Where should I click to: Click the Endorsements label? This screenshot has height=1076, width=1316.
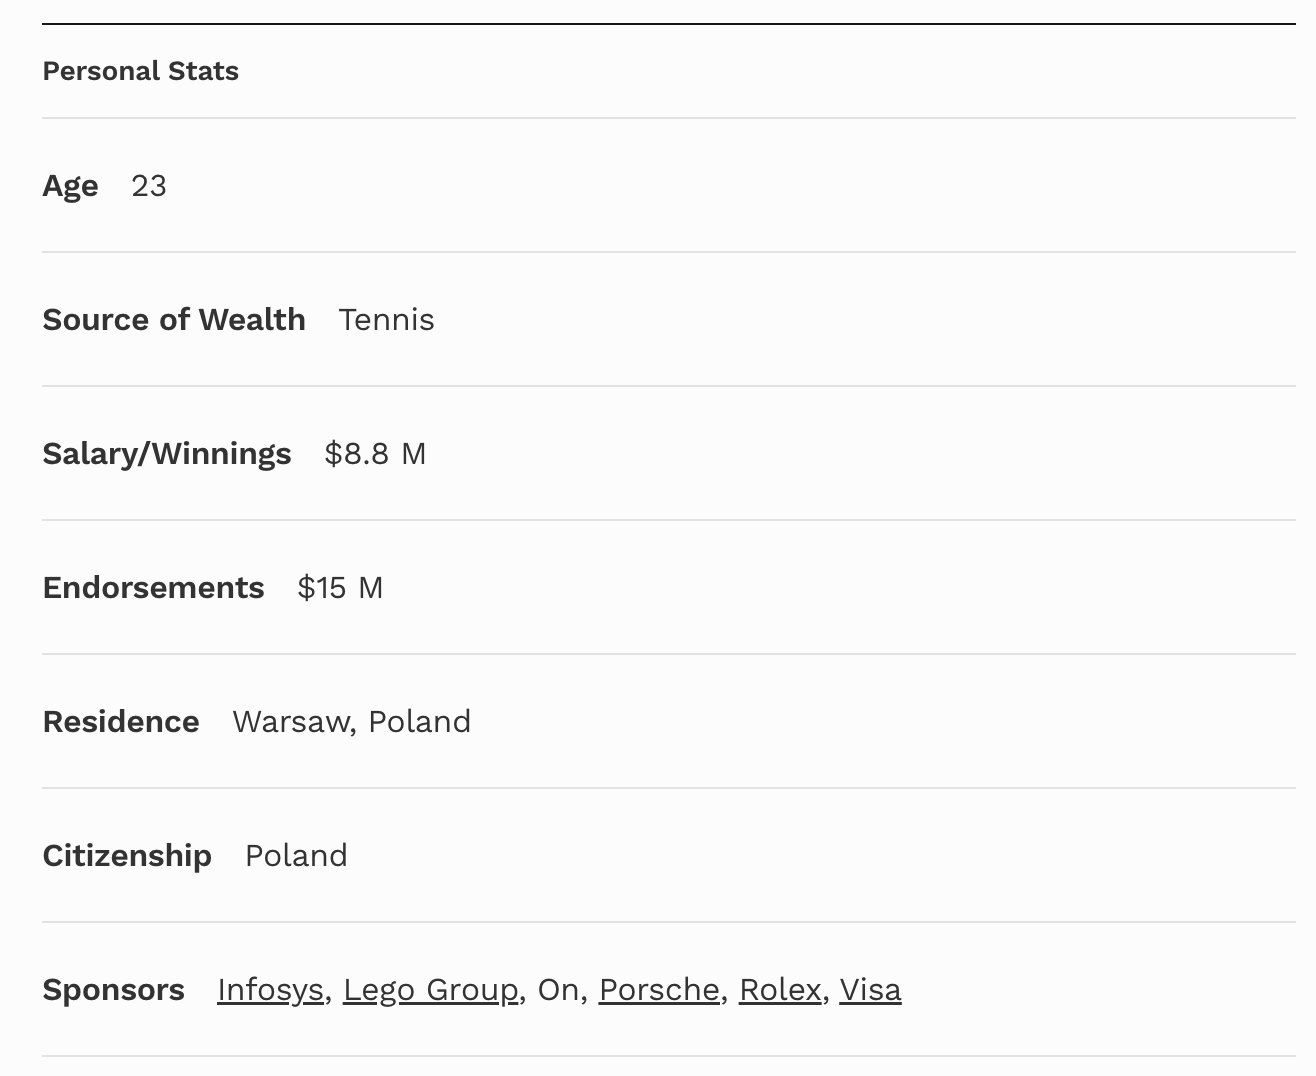click(x=153, y=588)
